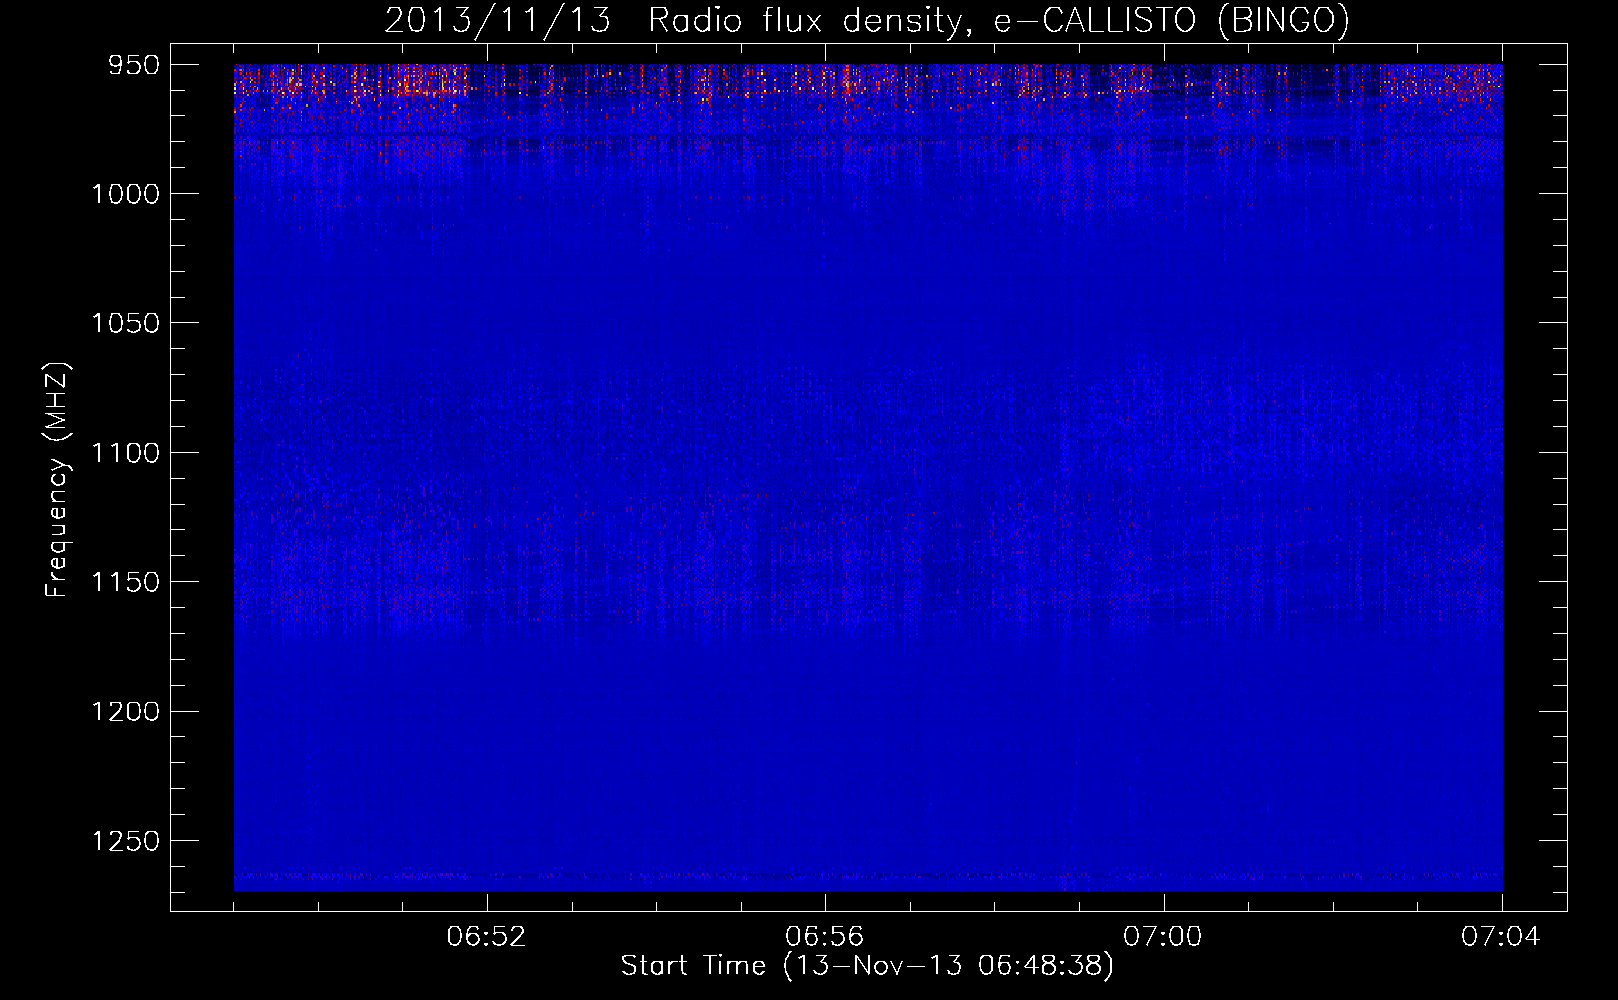Select the 1050 frequency tick label
Screen dimensions: 1618x1000
pyautogui.click(x=125, y=323)
